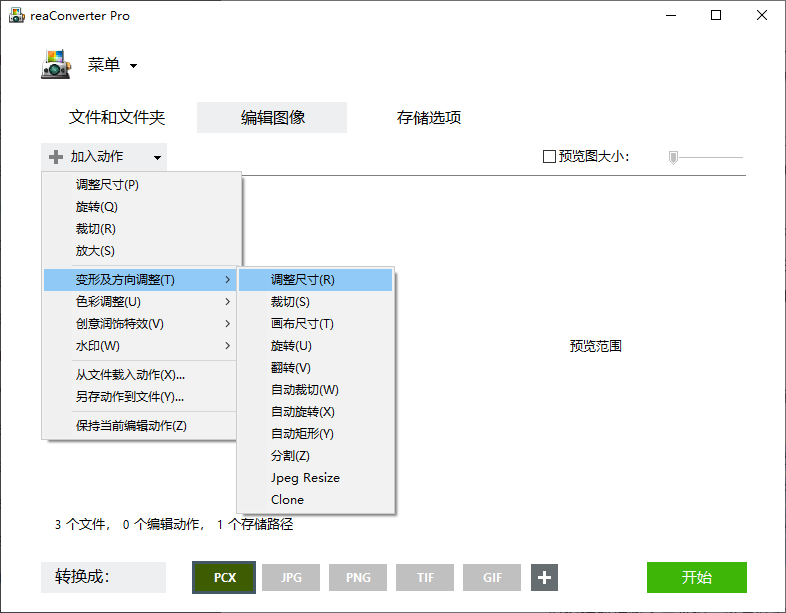786x613 pixels.
Task: Switch to the 文件和文件夹 tab
Action: pos(117,117)
